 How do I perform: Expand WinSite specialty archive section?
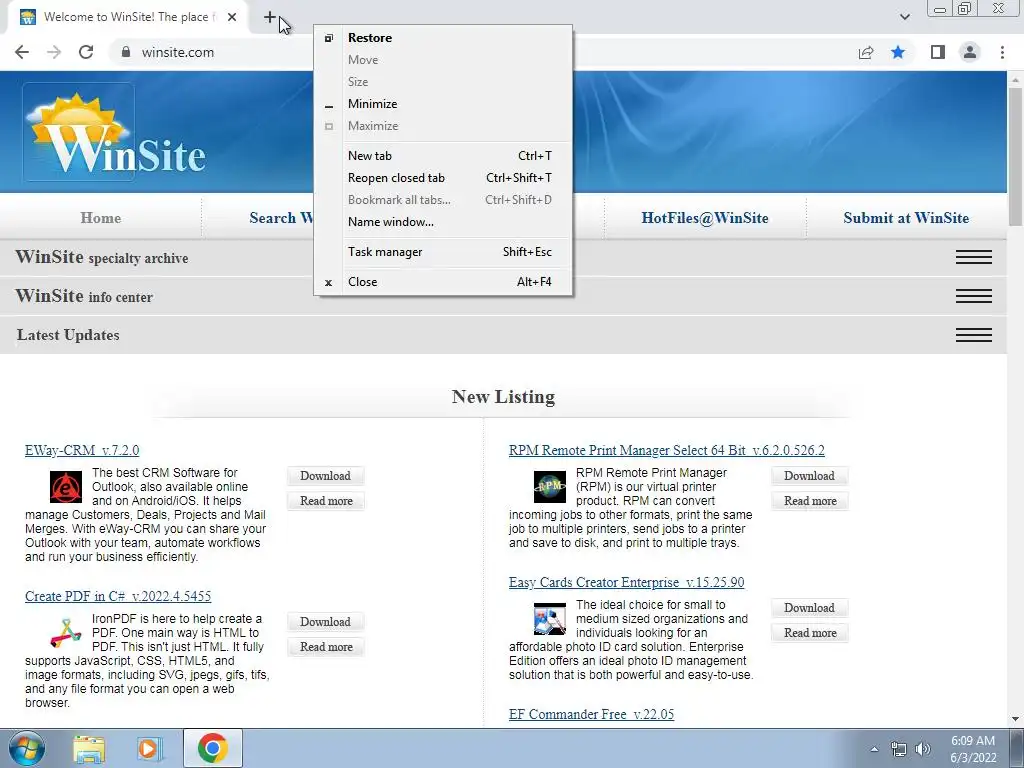(974, 257)
